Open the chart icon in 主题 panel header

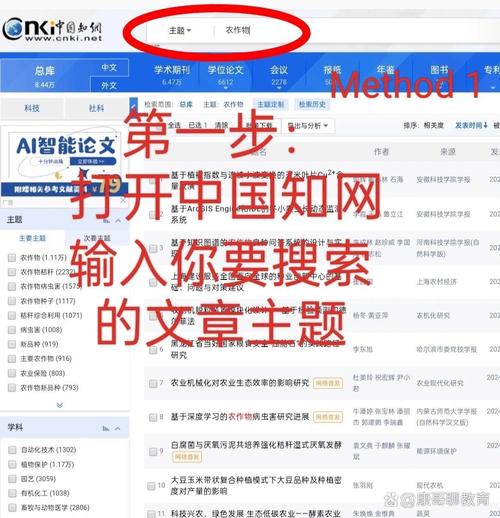106,220
